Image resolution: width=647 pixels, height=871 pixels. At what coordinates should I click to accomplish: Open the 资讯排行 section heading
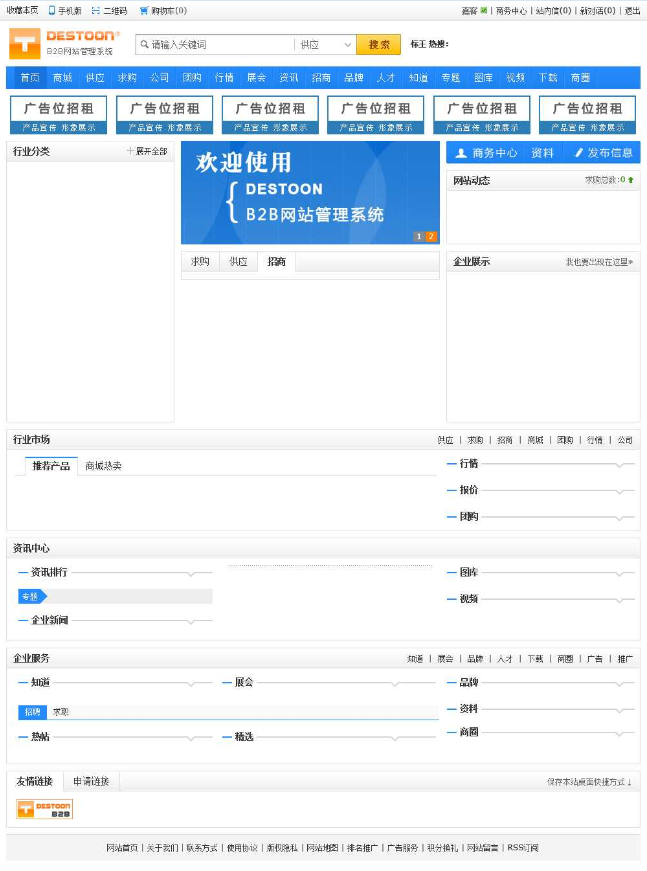coord(49,572)
